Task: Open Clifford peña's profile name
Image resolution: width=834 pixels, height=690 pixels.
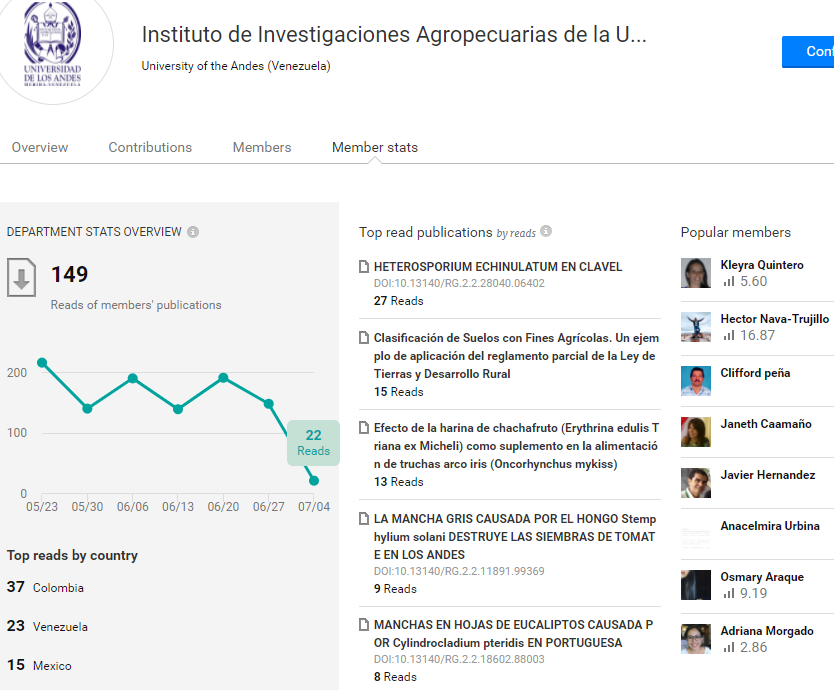Action: [755, 373]
